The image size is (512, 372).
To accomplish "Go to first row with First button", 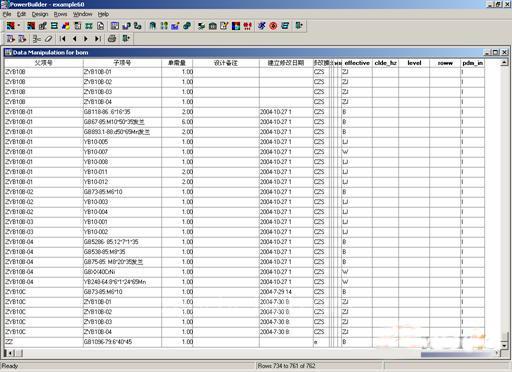I will [62, 39].
